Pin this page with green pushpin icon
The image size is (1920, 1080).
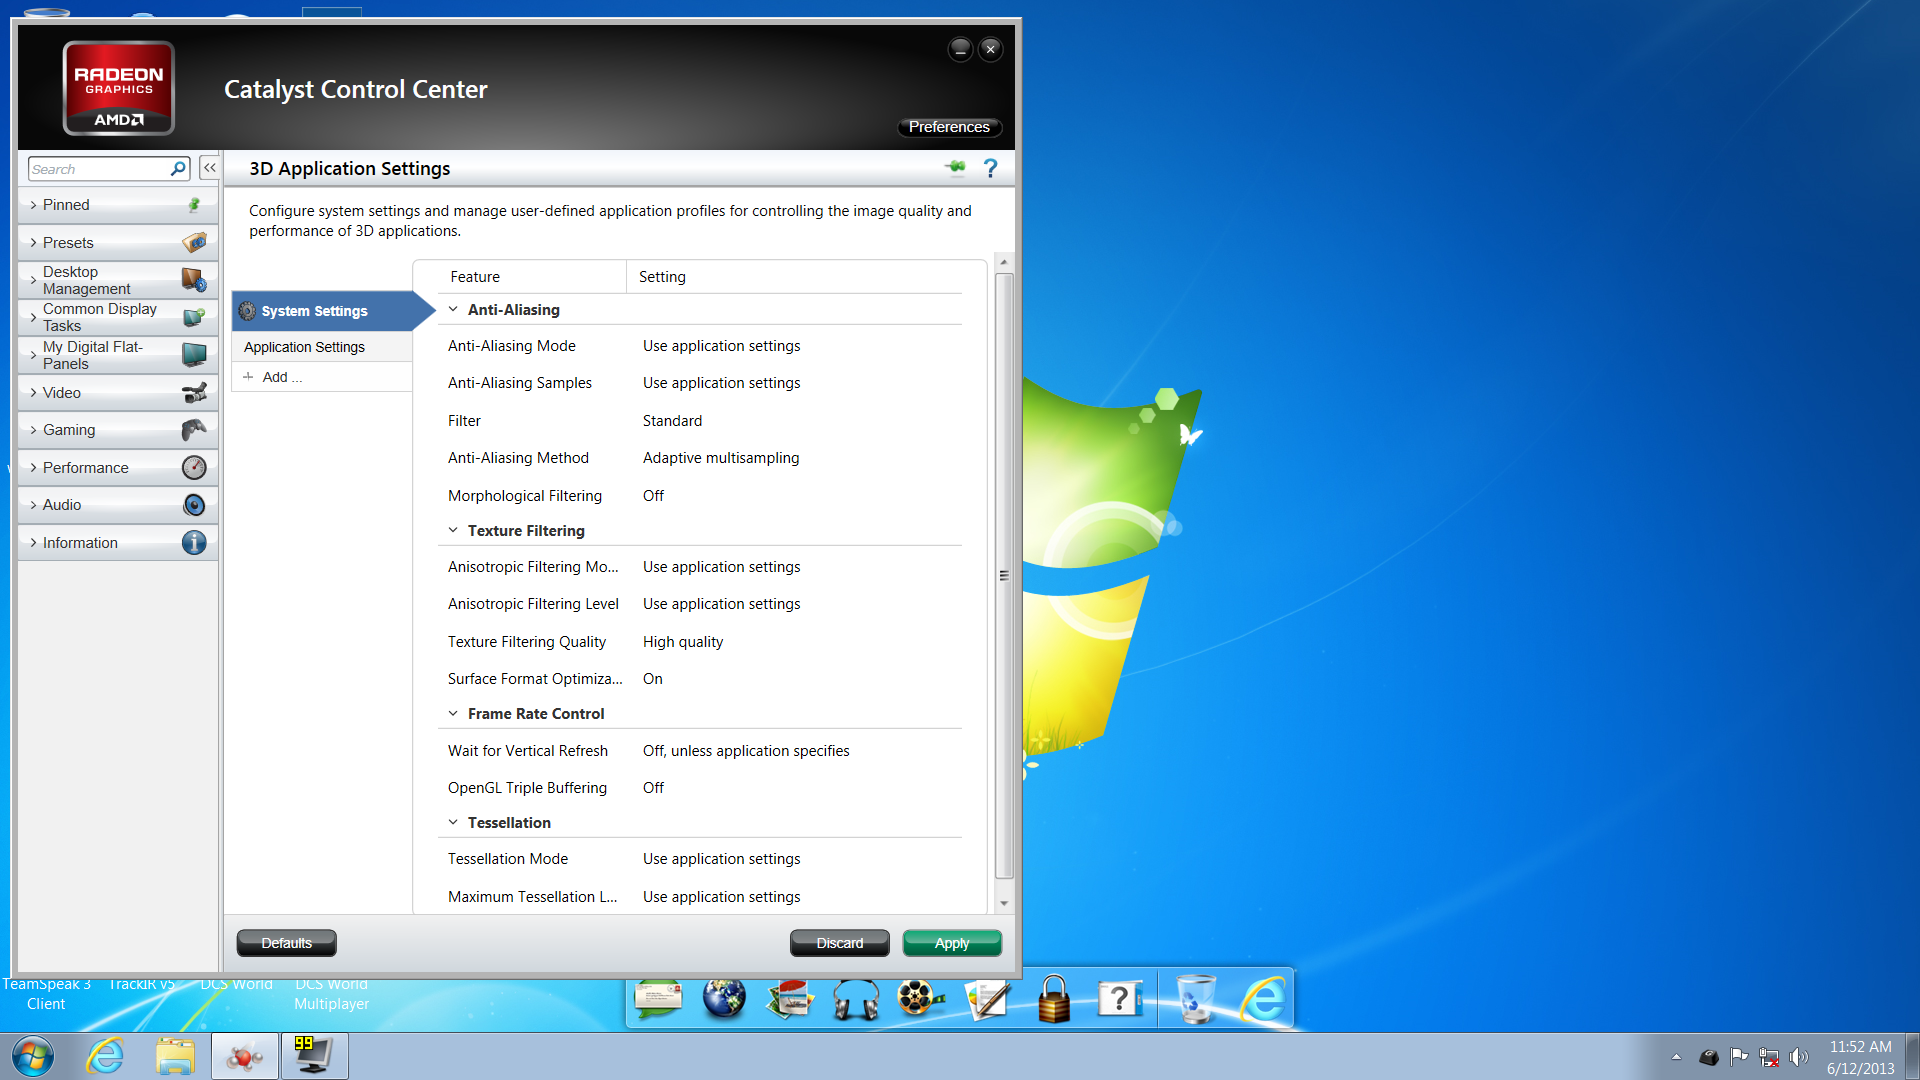tap(956, 167)
